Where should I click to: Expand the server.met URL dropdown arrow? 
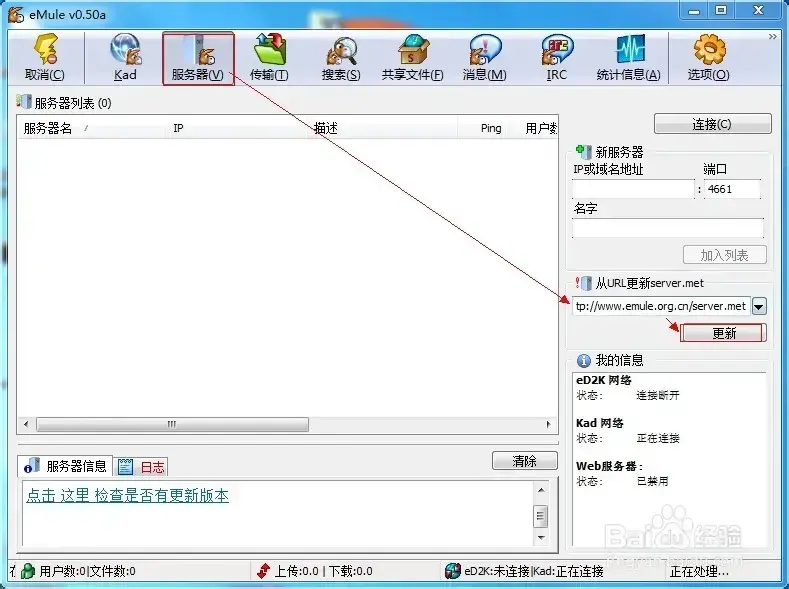point(759,306)
